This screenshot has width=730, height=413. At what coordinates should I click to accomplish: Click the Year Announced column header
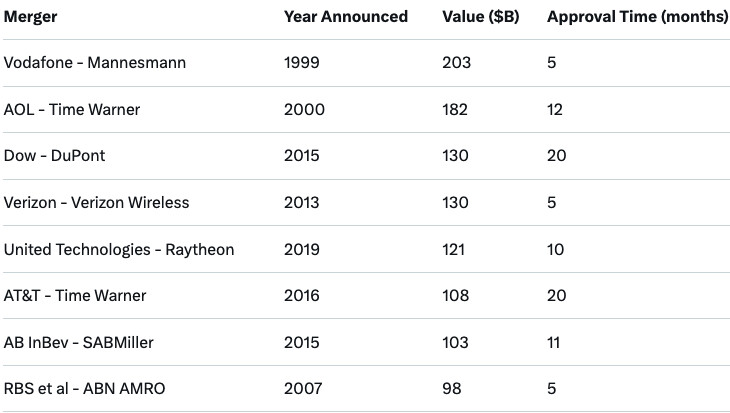pyautogui.click(x=345, y=17)
